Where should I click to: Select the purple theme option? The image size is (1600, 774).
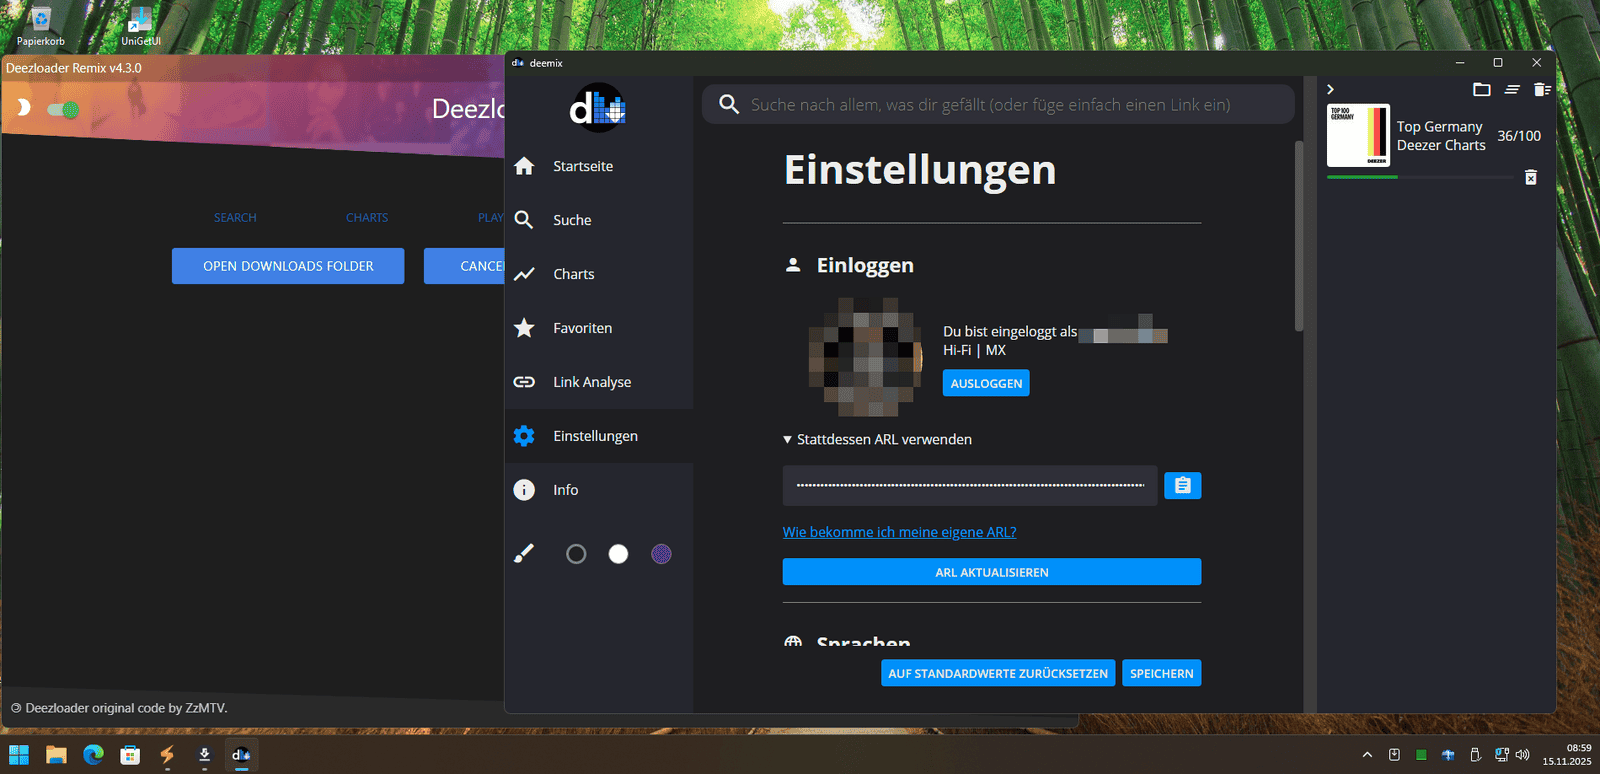pos(661,554)
